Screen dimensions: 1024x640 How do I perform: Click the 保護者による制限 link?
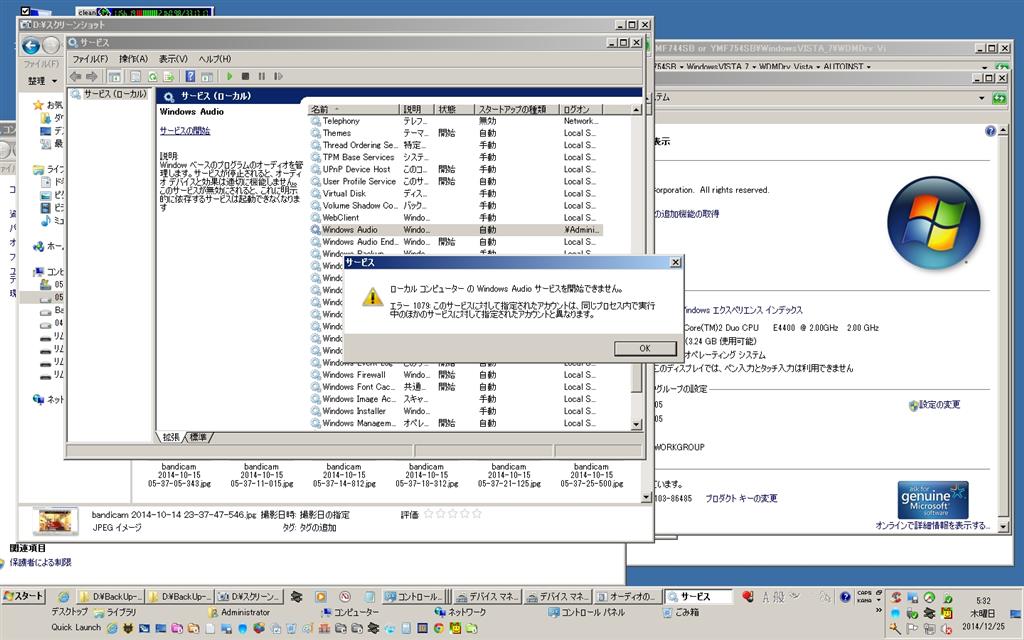click(x=40, y=562)
